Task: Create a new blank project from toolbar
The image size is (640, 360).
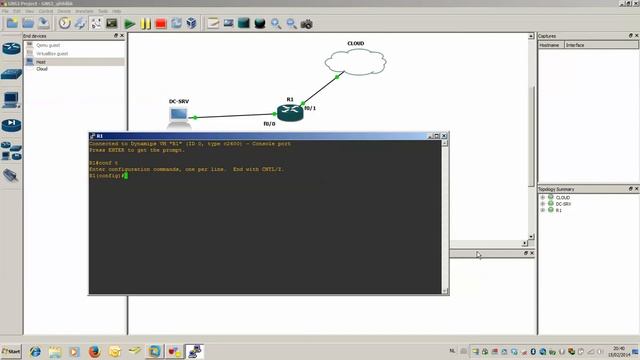Action: pyautogui.click(x=12, y=23)
